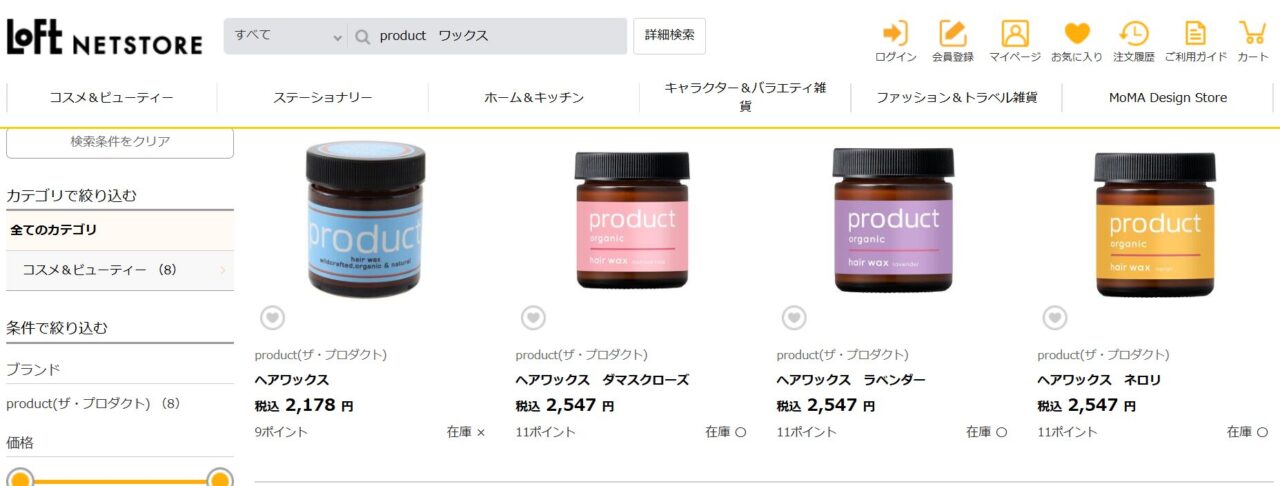Image resolution: width=1280 pixels, height=486 pixels.
Task: Favorite the blue ヘアワックス product heart
Action: pos(272,318)
